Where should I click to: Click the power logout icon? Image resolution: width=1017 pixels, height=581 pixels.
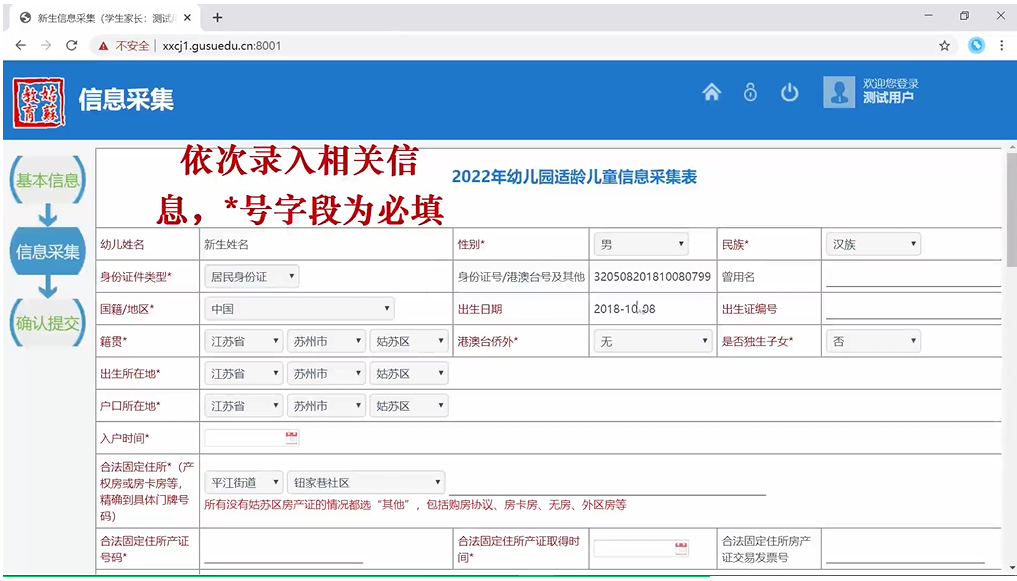790,92
